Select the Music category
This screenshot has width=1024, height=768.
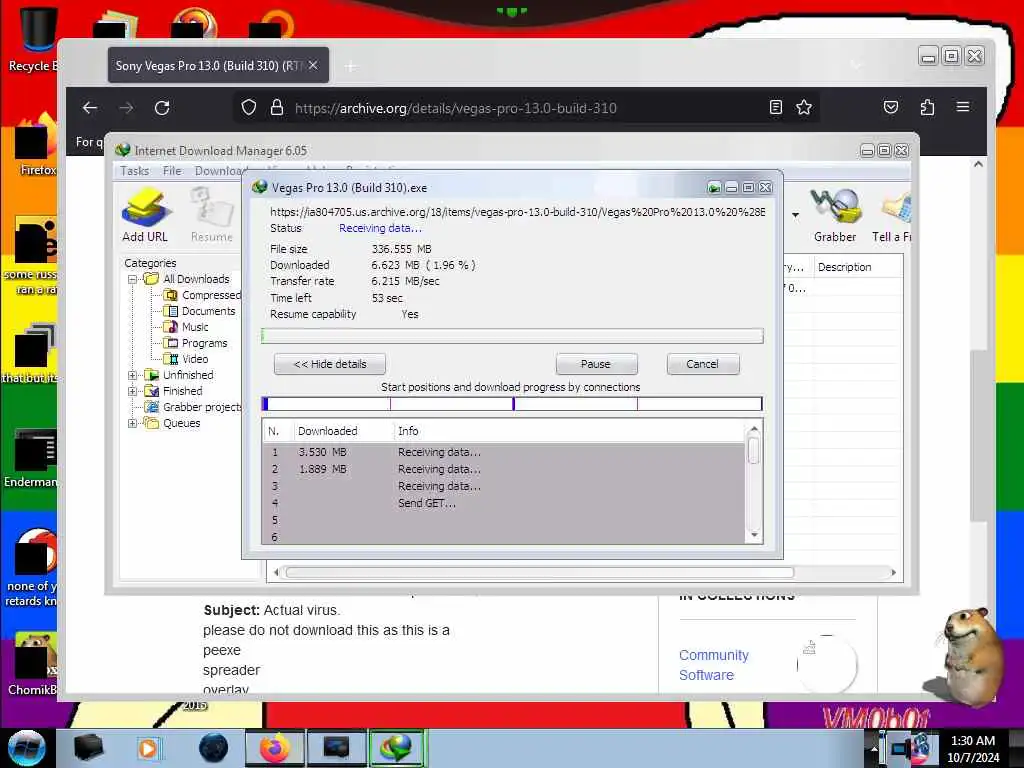tap(186, 327)
